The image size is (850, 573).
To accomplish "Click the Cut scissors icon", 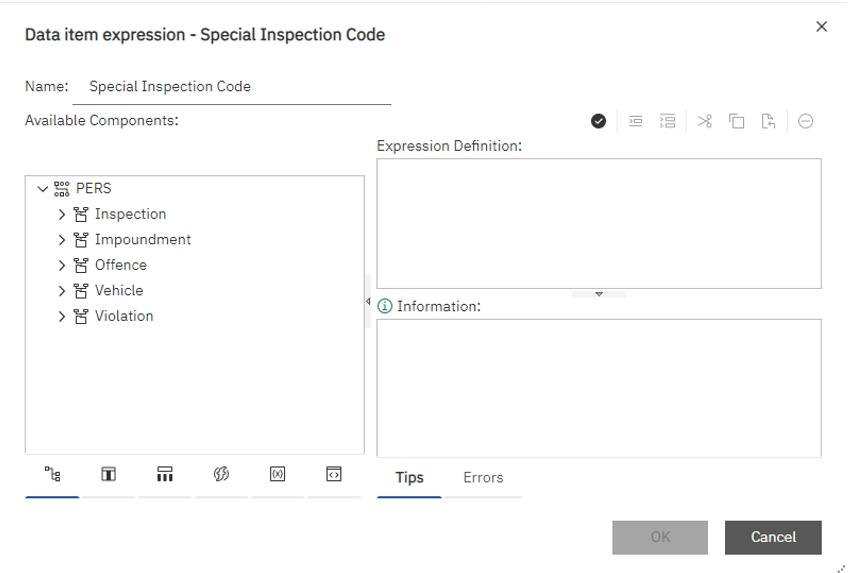I will pos(704,121).
